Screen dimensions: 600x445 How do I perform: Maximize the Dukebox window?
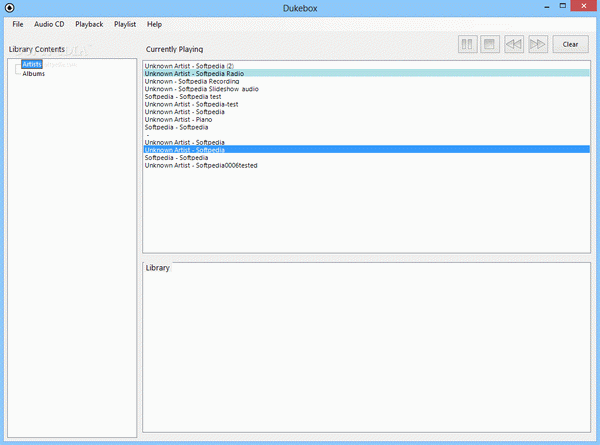pyautogui.click(x=562, y=6)
